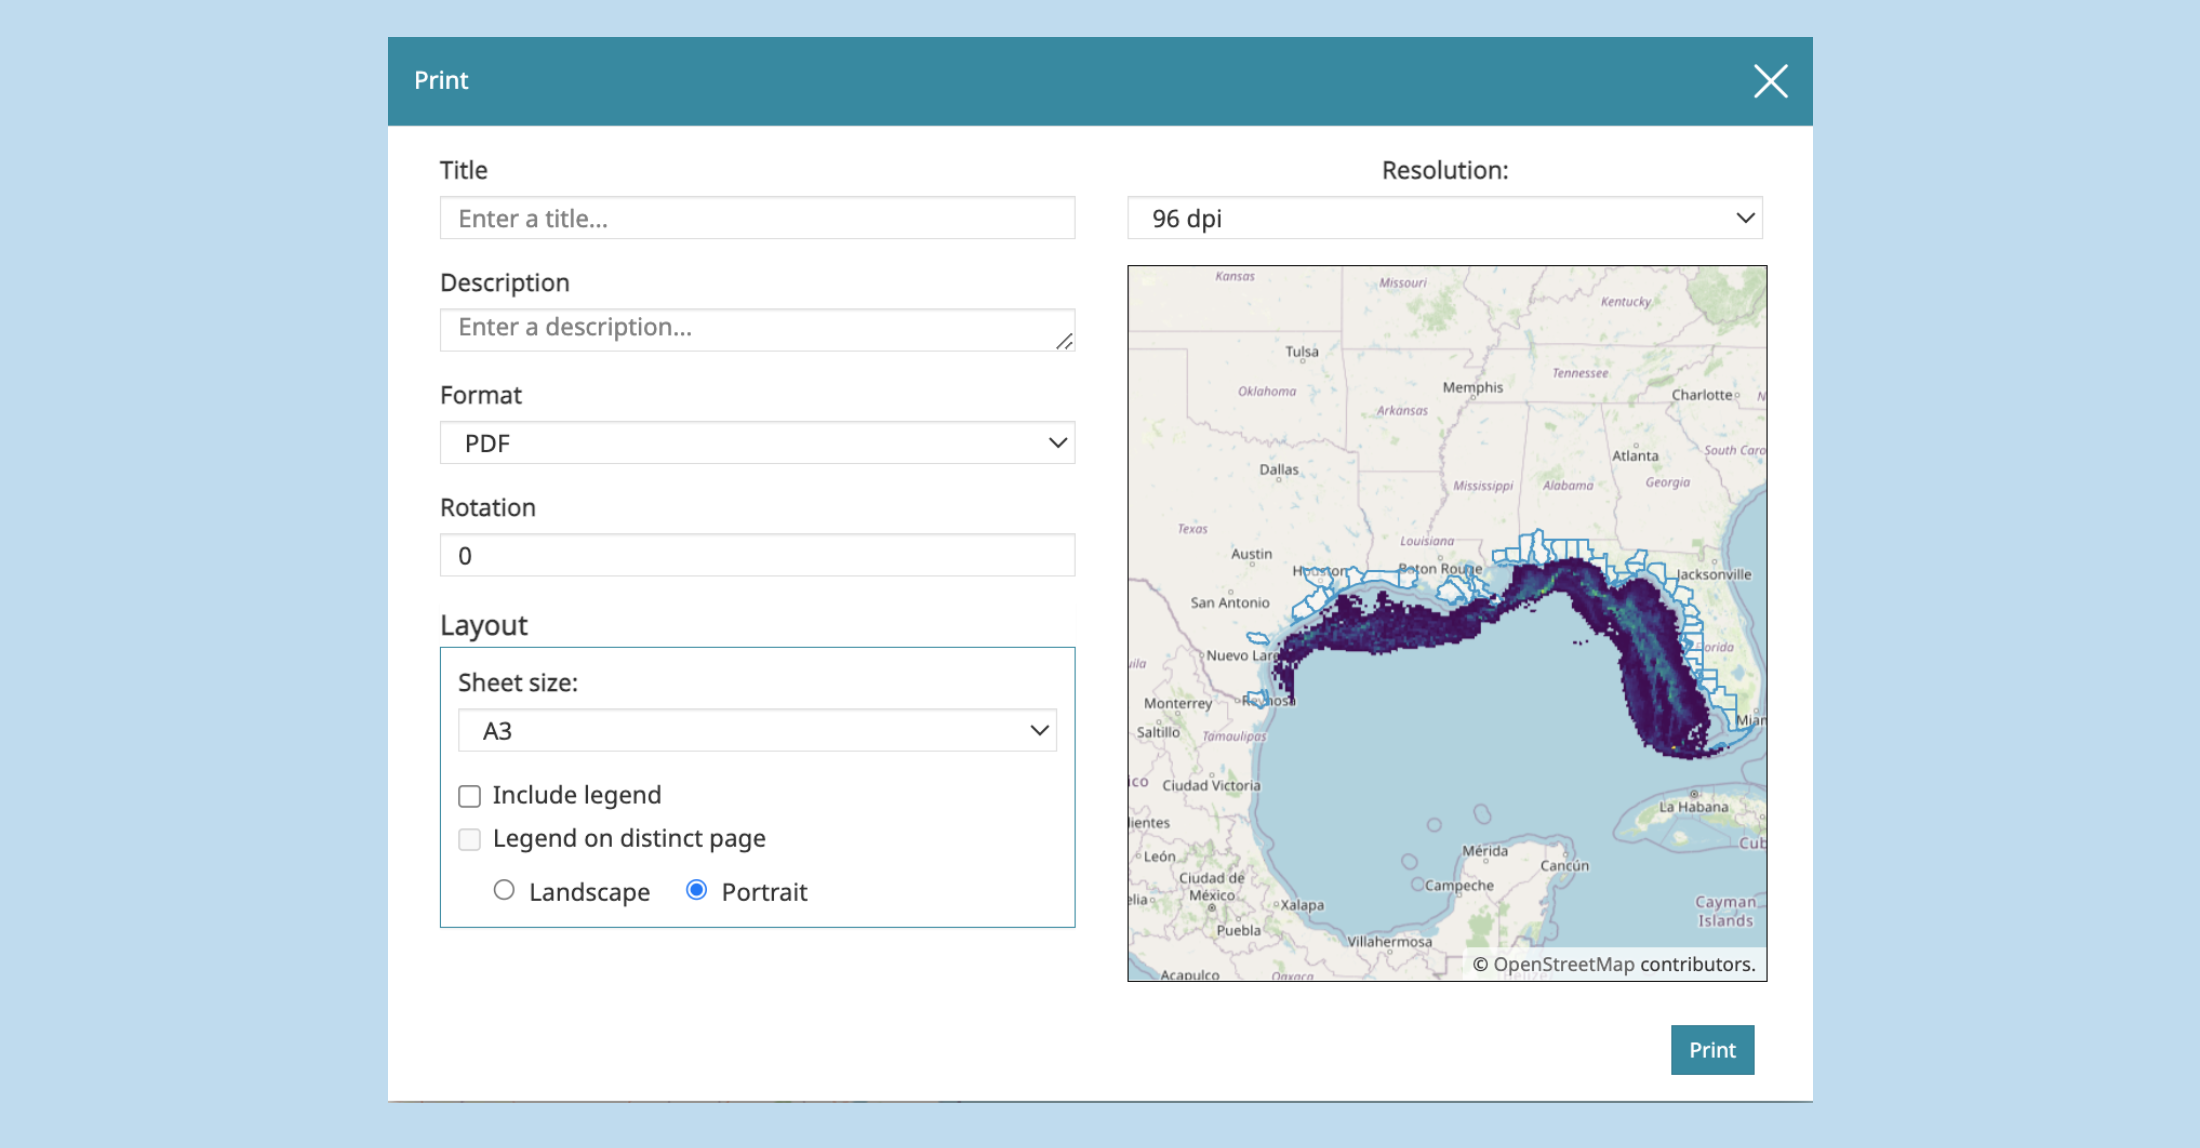
Task: Click the Include legend label text
Action: point(577,795)
